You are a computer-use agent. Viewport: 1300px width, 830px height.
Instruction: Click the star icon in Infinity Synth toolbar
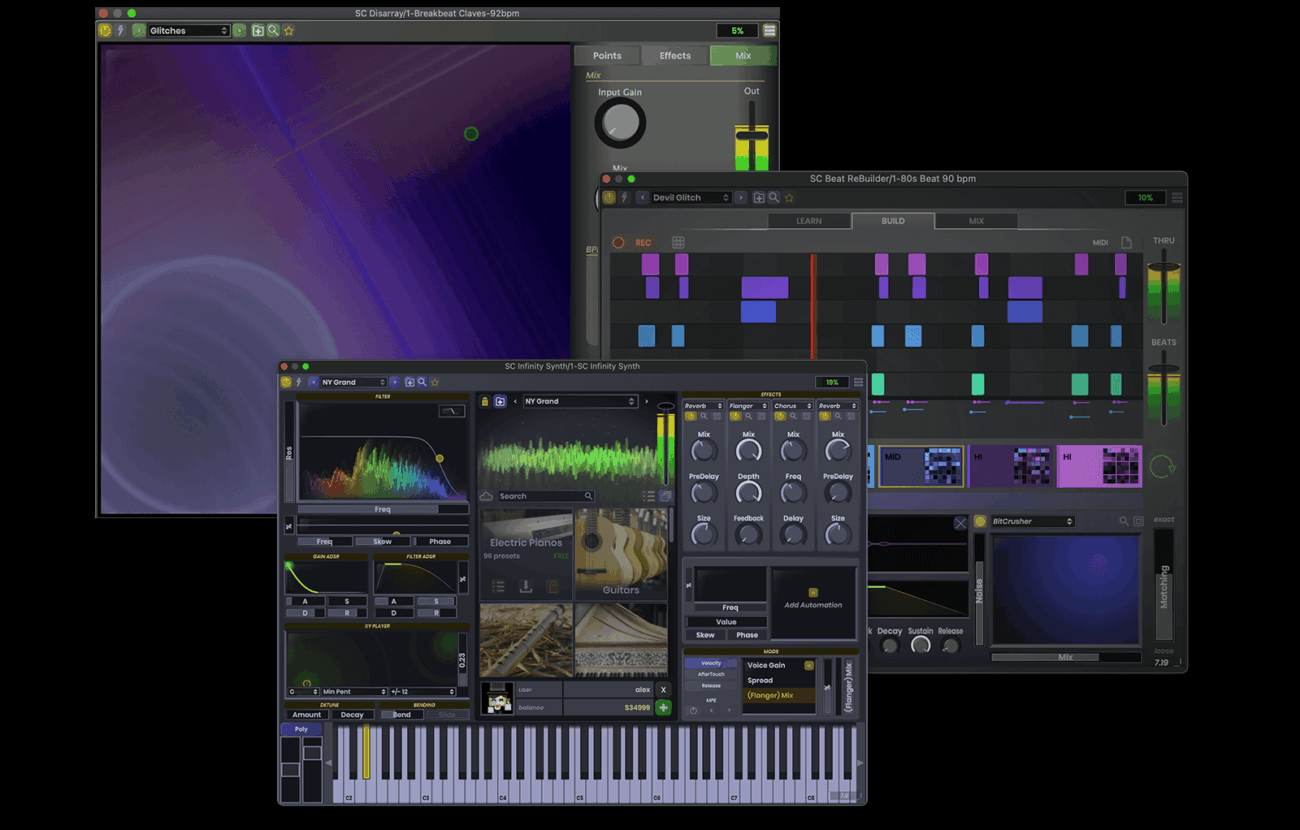435,382
